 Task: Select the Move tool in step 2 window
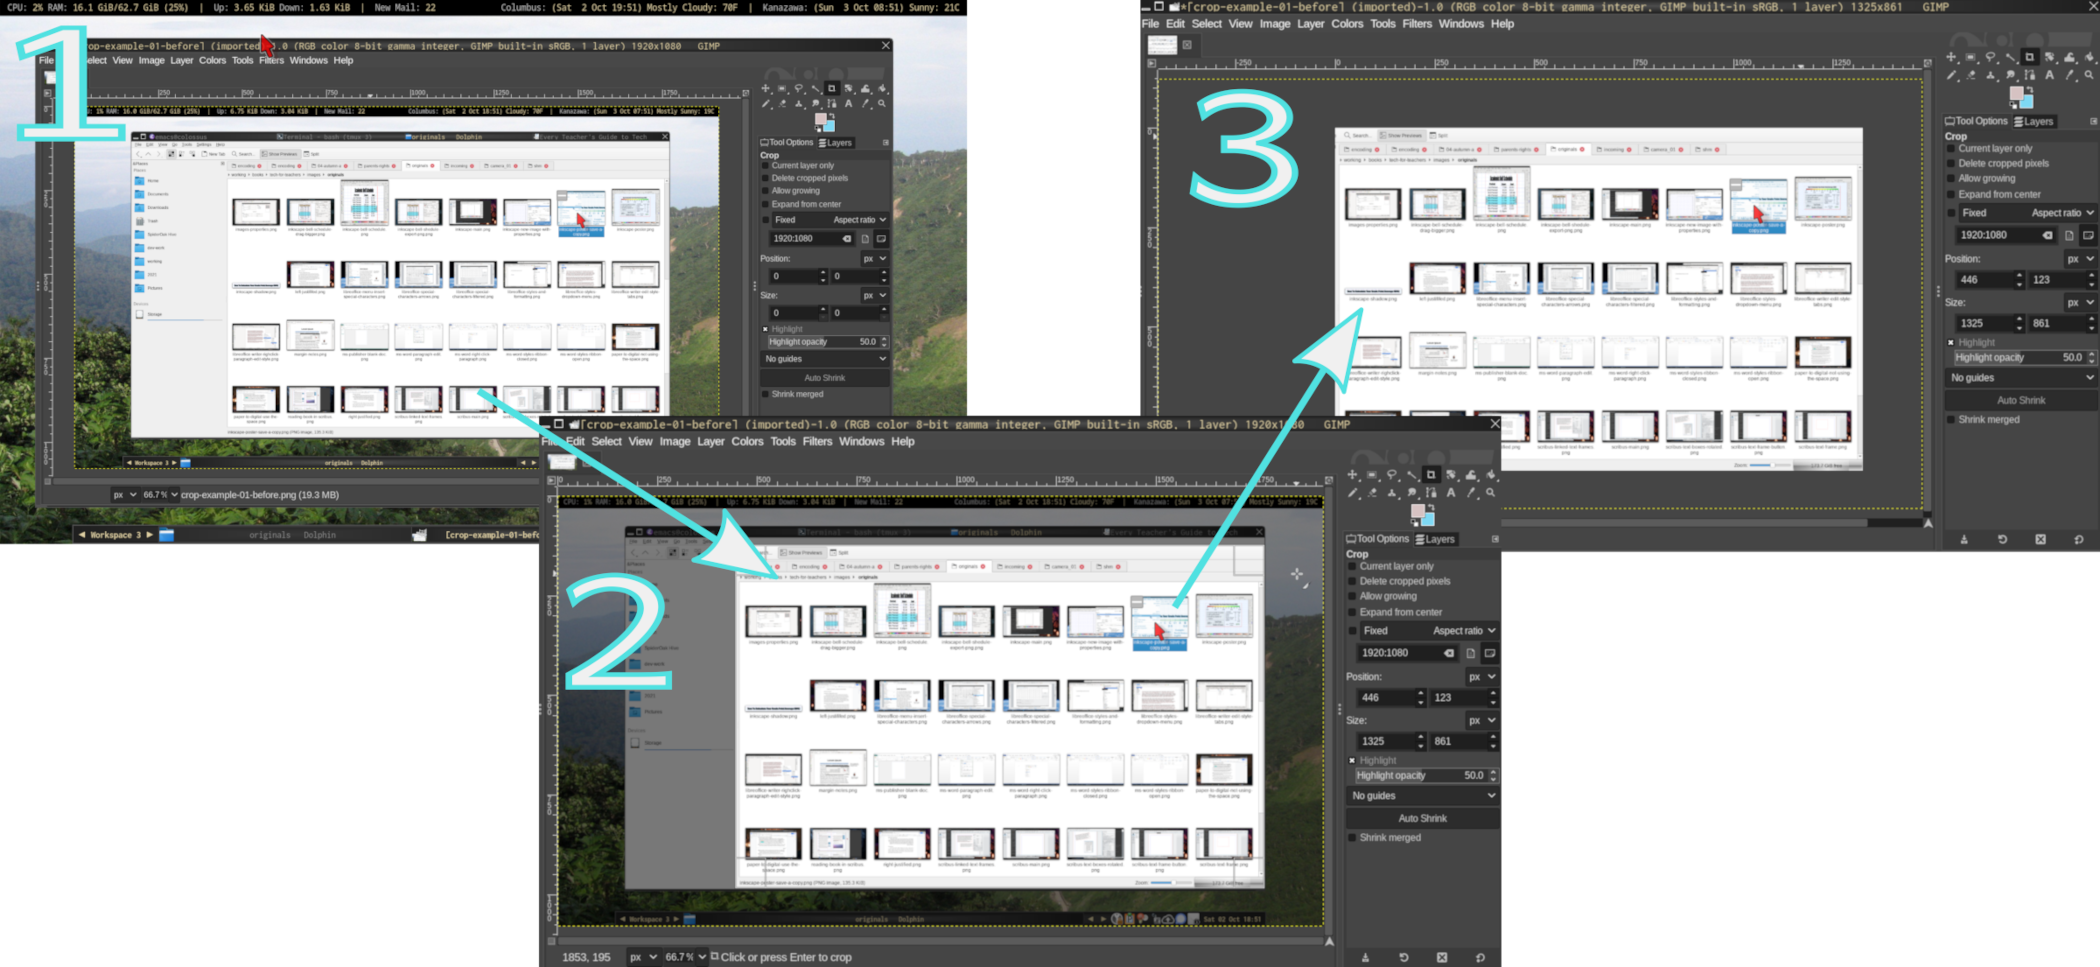(x=1352, y=474)
